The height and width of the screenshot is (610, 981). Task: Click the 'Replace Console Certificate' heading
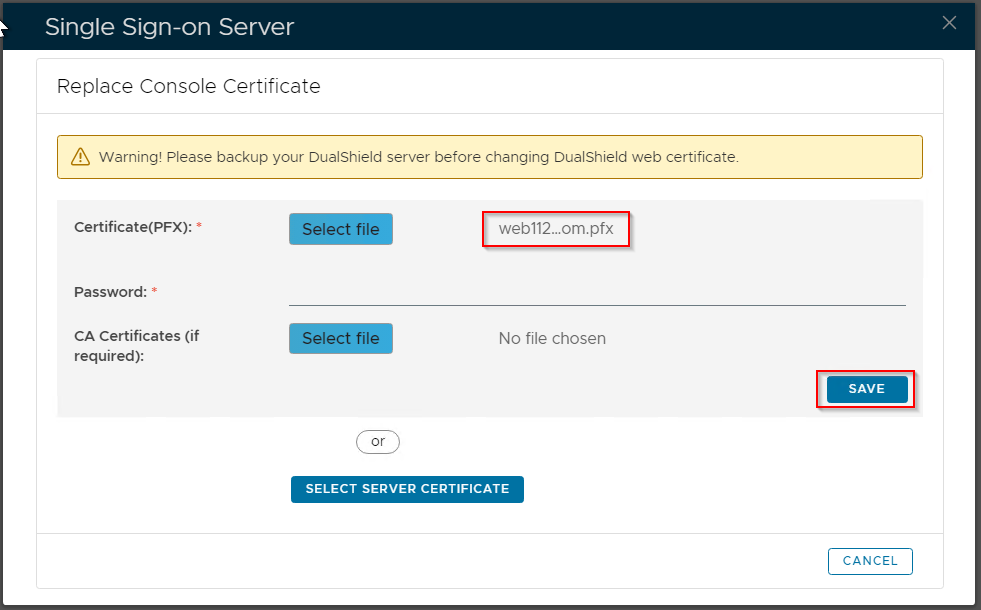coord(188,86)
